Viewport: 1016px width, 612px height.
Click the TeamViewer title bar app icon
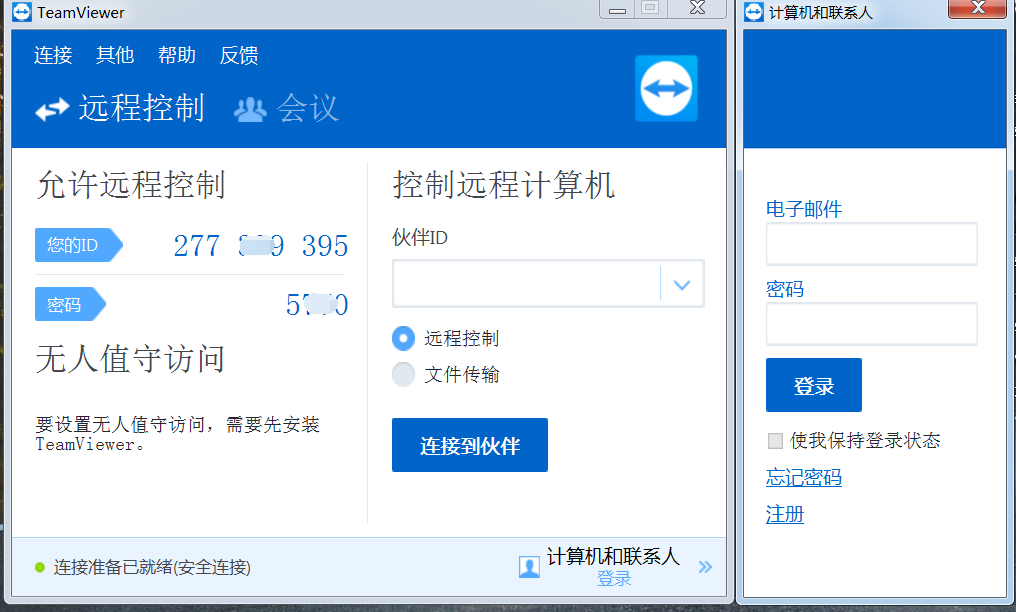tap(21, 12)
